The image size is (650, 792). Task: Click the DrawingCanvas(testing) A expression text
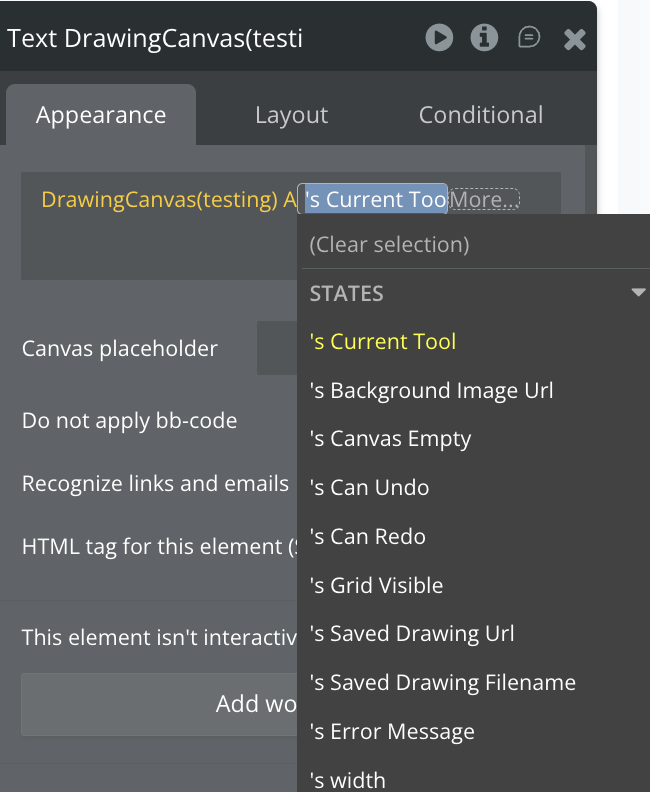[170, 200]
